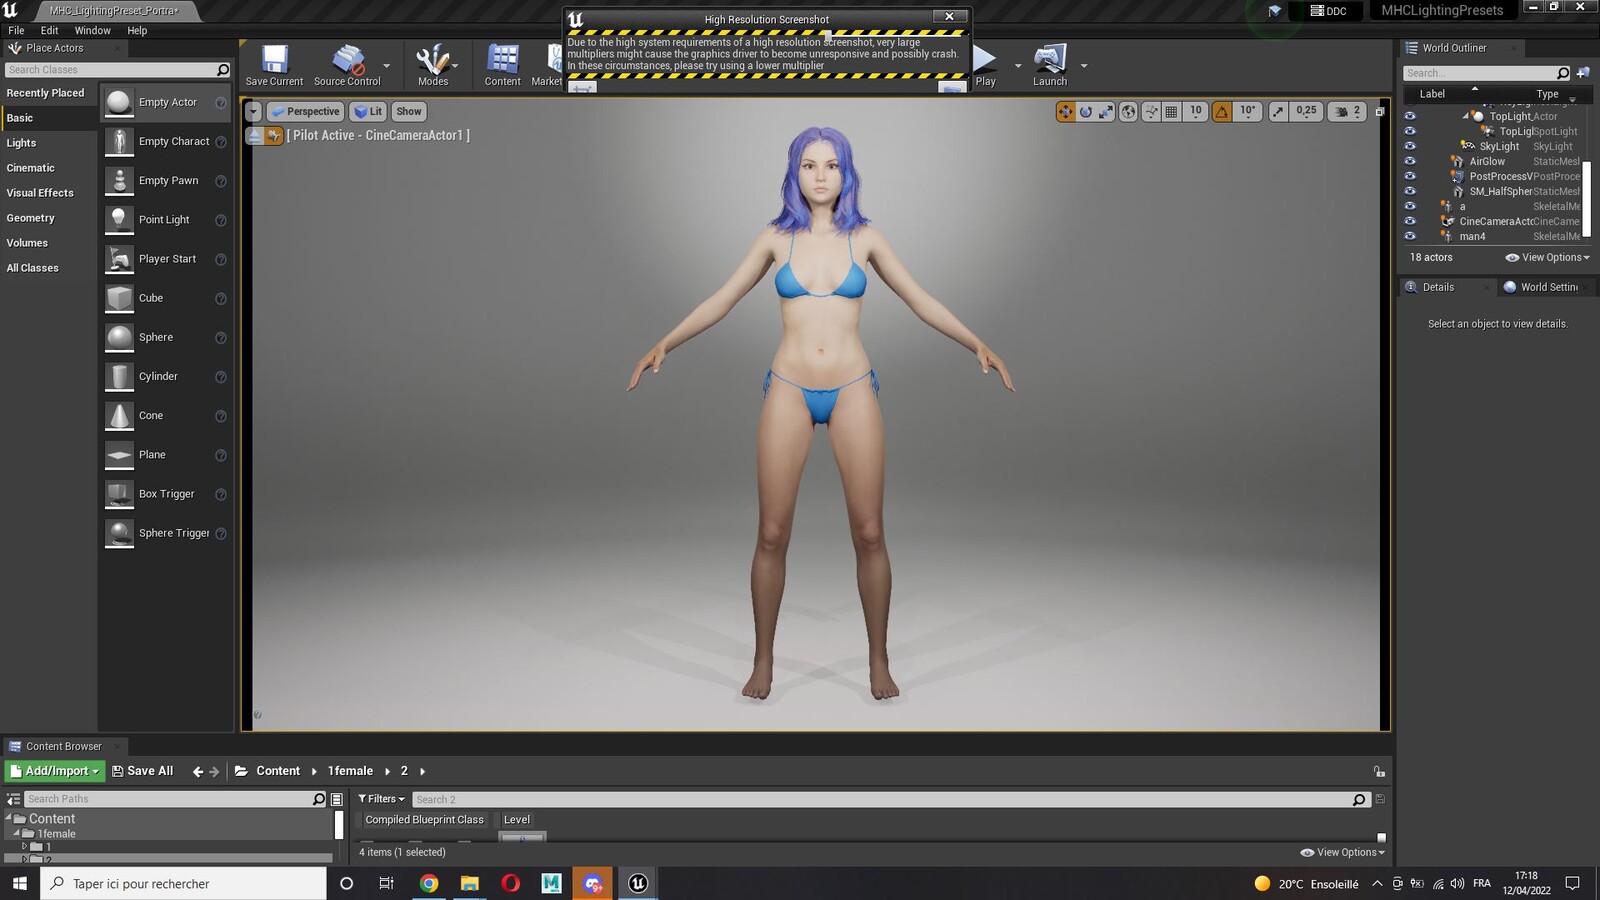
Task: Open help for Empty Actor entry
Action: (221, 103)
